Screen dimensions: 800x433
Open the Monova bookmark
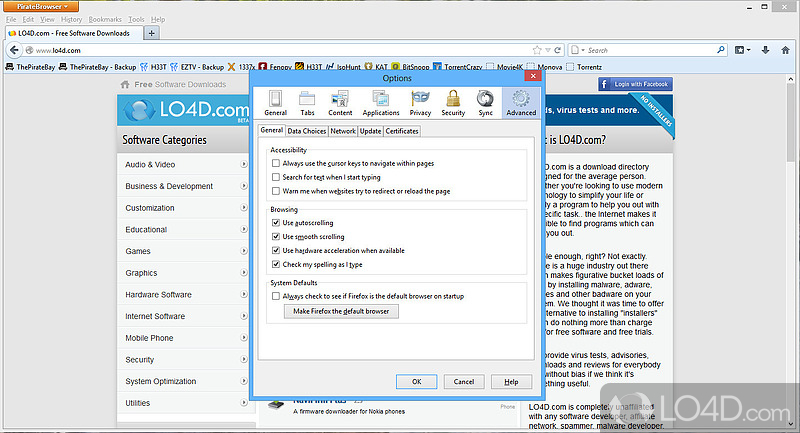[545, 67]
